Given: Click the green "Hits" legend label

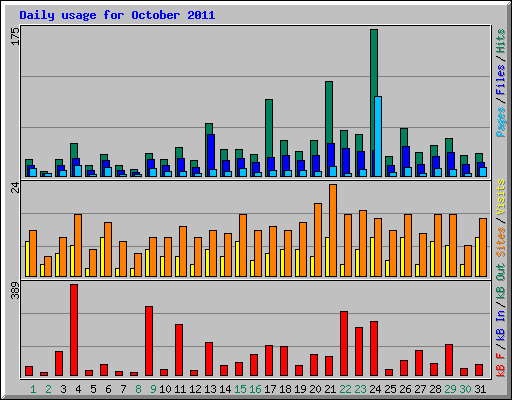Looking at the screenshot, I should tap(501, 41).
